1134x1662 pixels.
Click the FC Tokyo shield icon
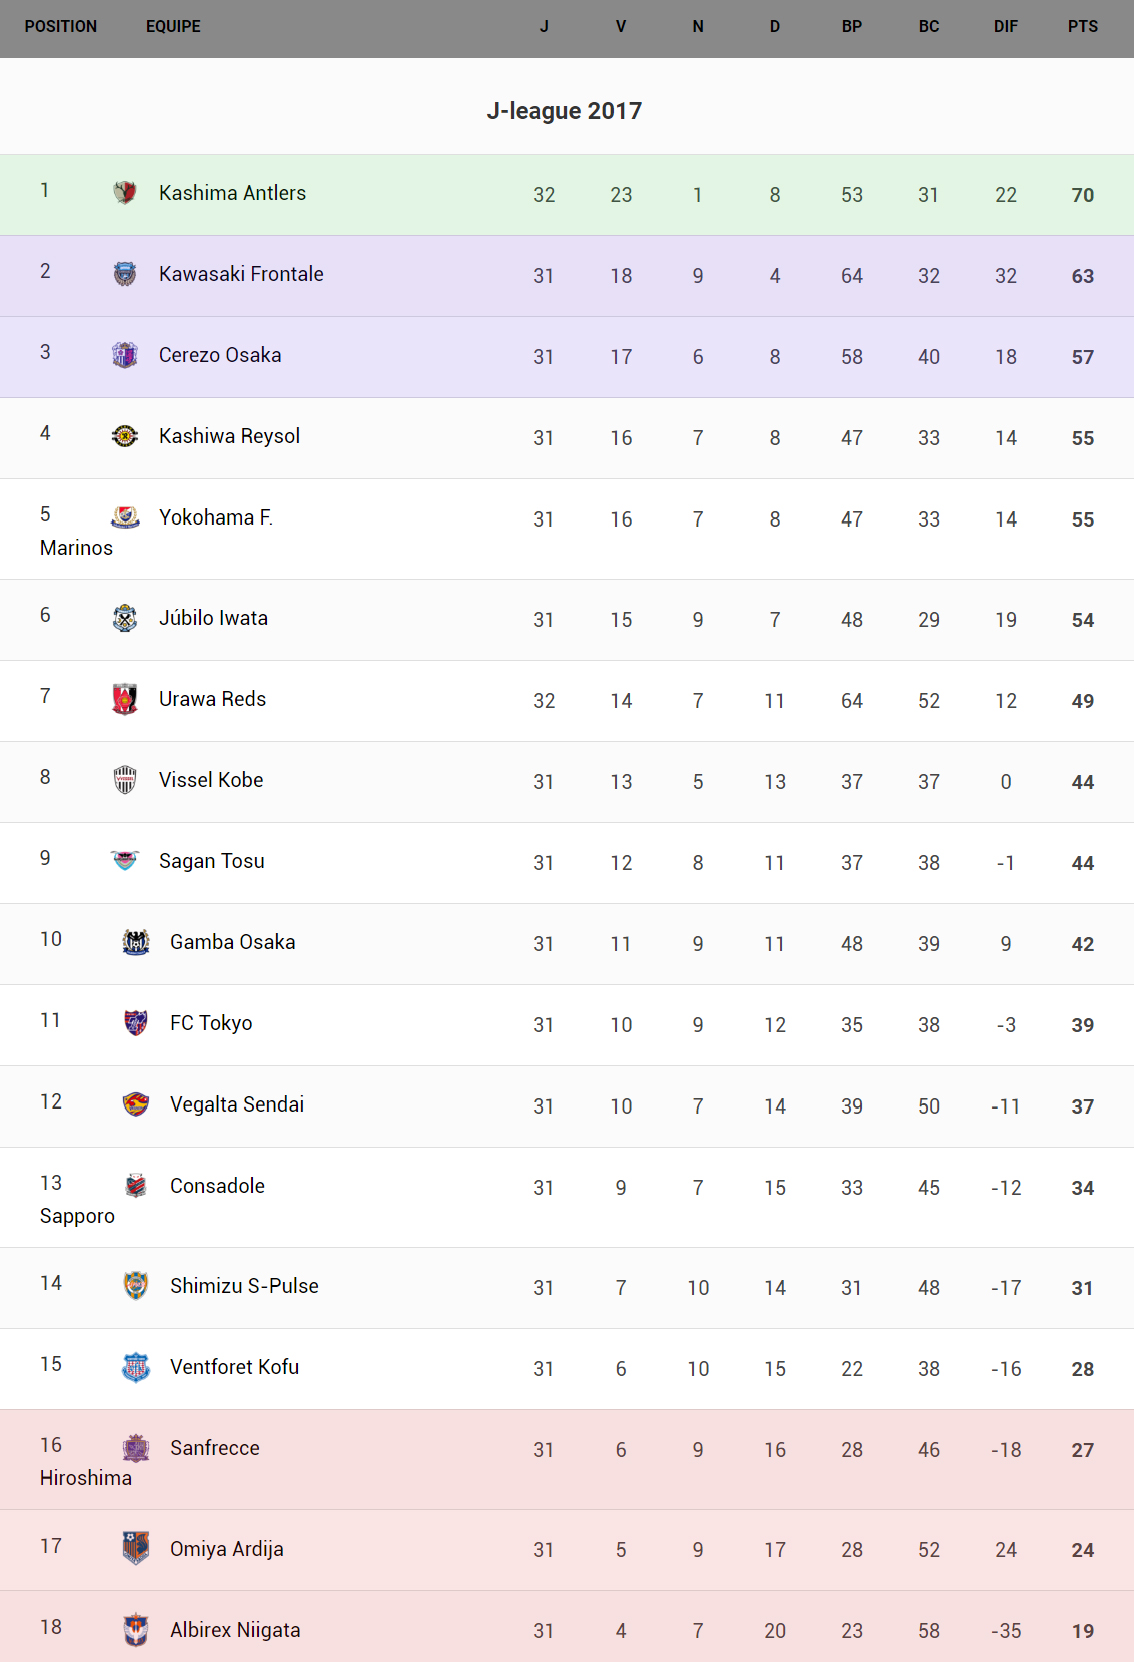pyautogui.click(x=136, y=1022)
